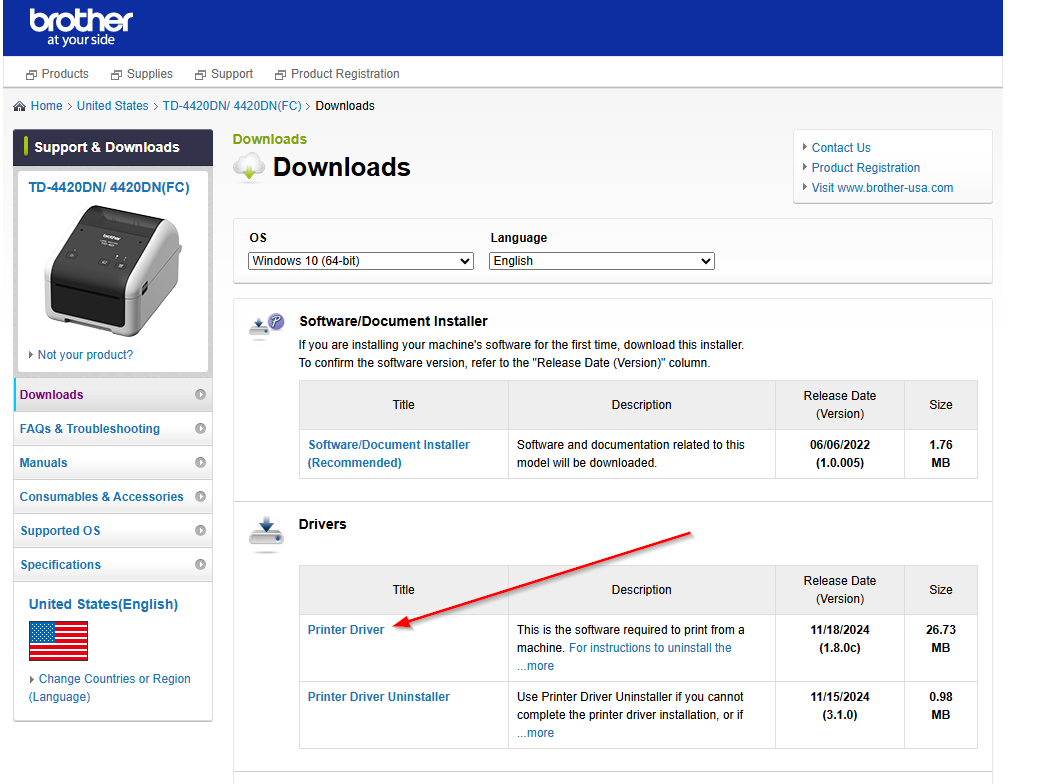Viewport: 1063px width, 784px height.
Task: Download Software/Document Installer (Recommended)
Action: 388,454
